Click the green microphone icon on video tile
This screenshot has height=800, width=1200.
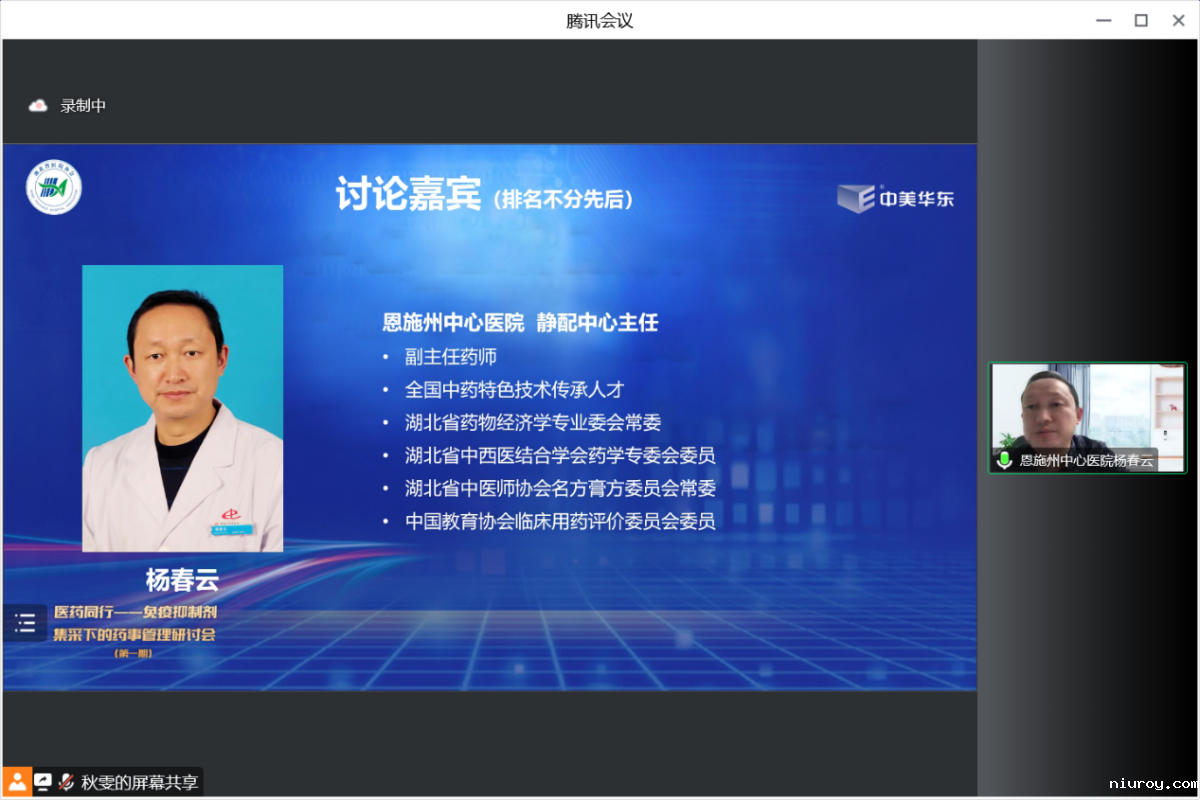tap(1004, 460)
